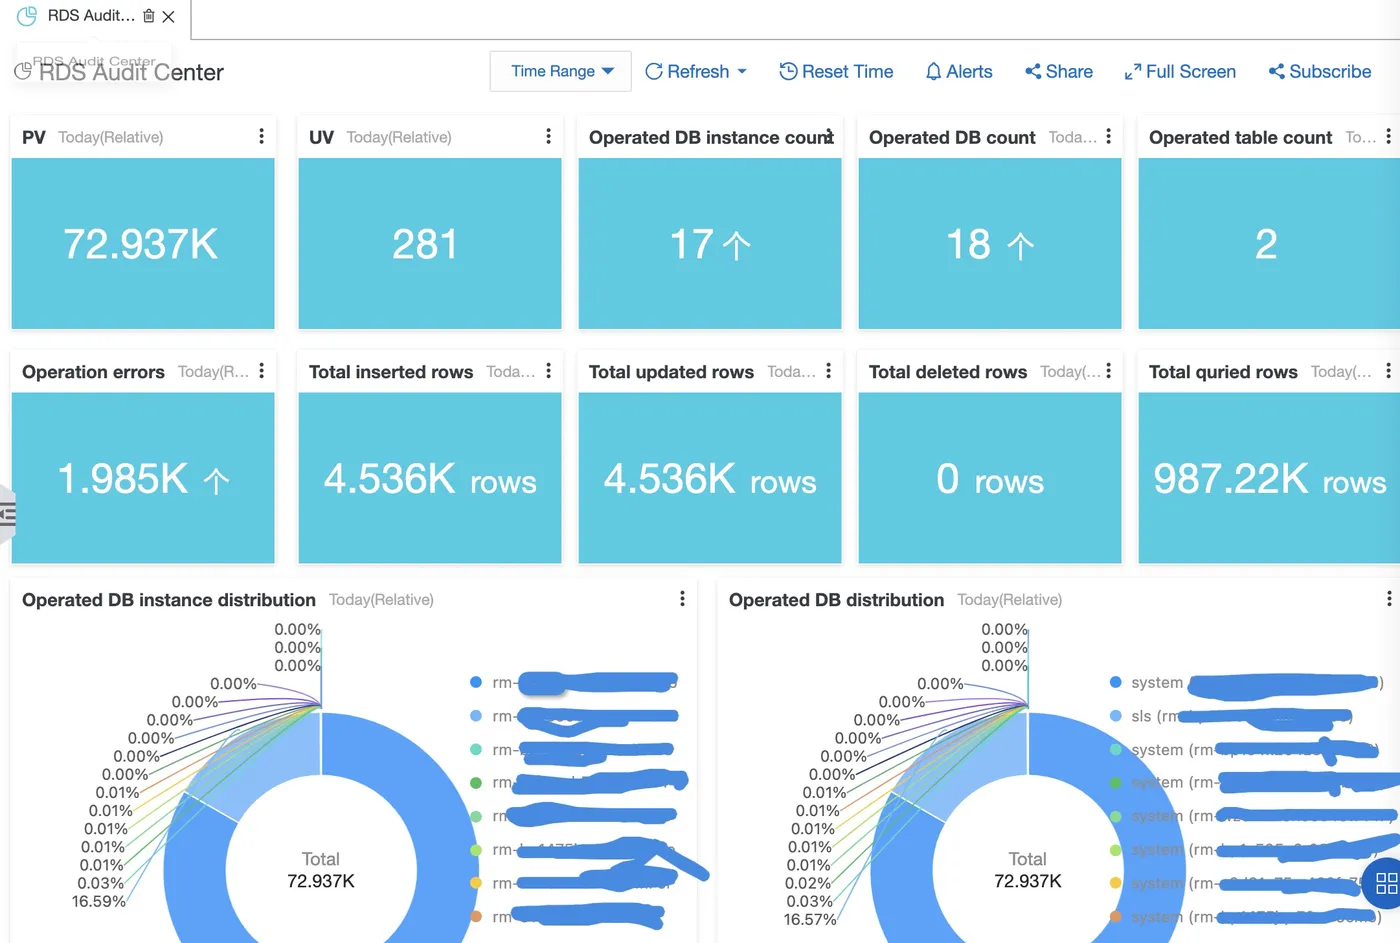
Task: Open the Alerts bell option
Action: point(958,71)
